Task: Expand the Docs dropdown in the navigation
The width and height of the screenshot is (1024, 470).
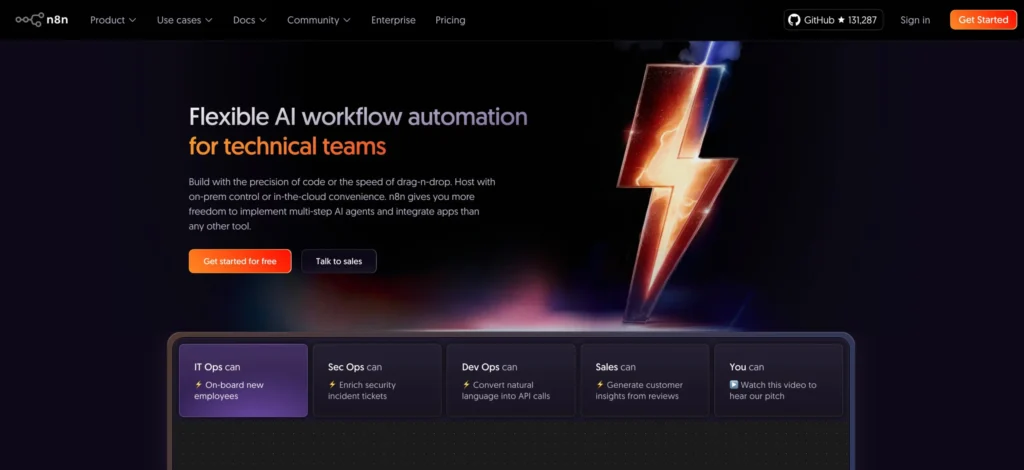Action: 249,20
